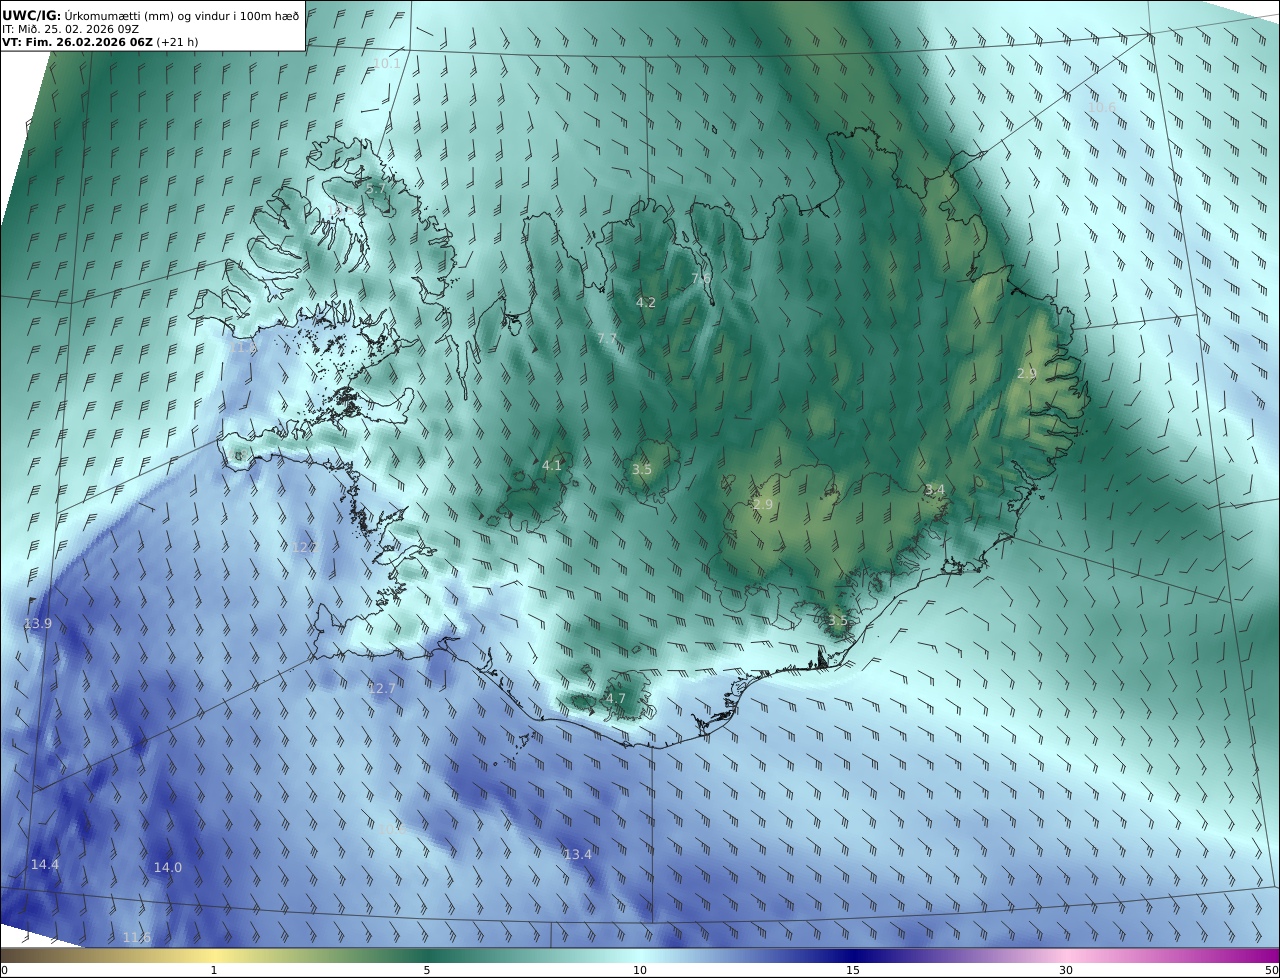
Task: Click the '0' tick on the color scale
Action: point(4,971)
